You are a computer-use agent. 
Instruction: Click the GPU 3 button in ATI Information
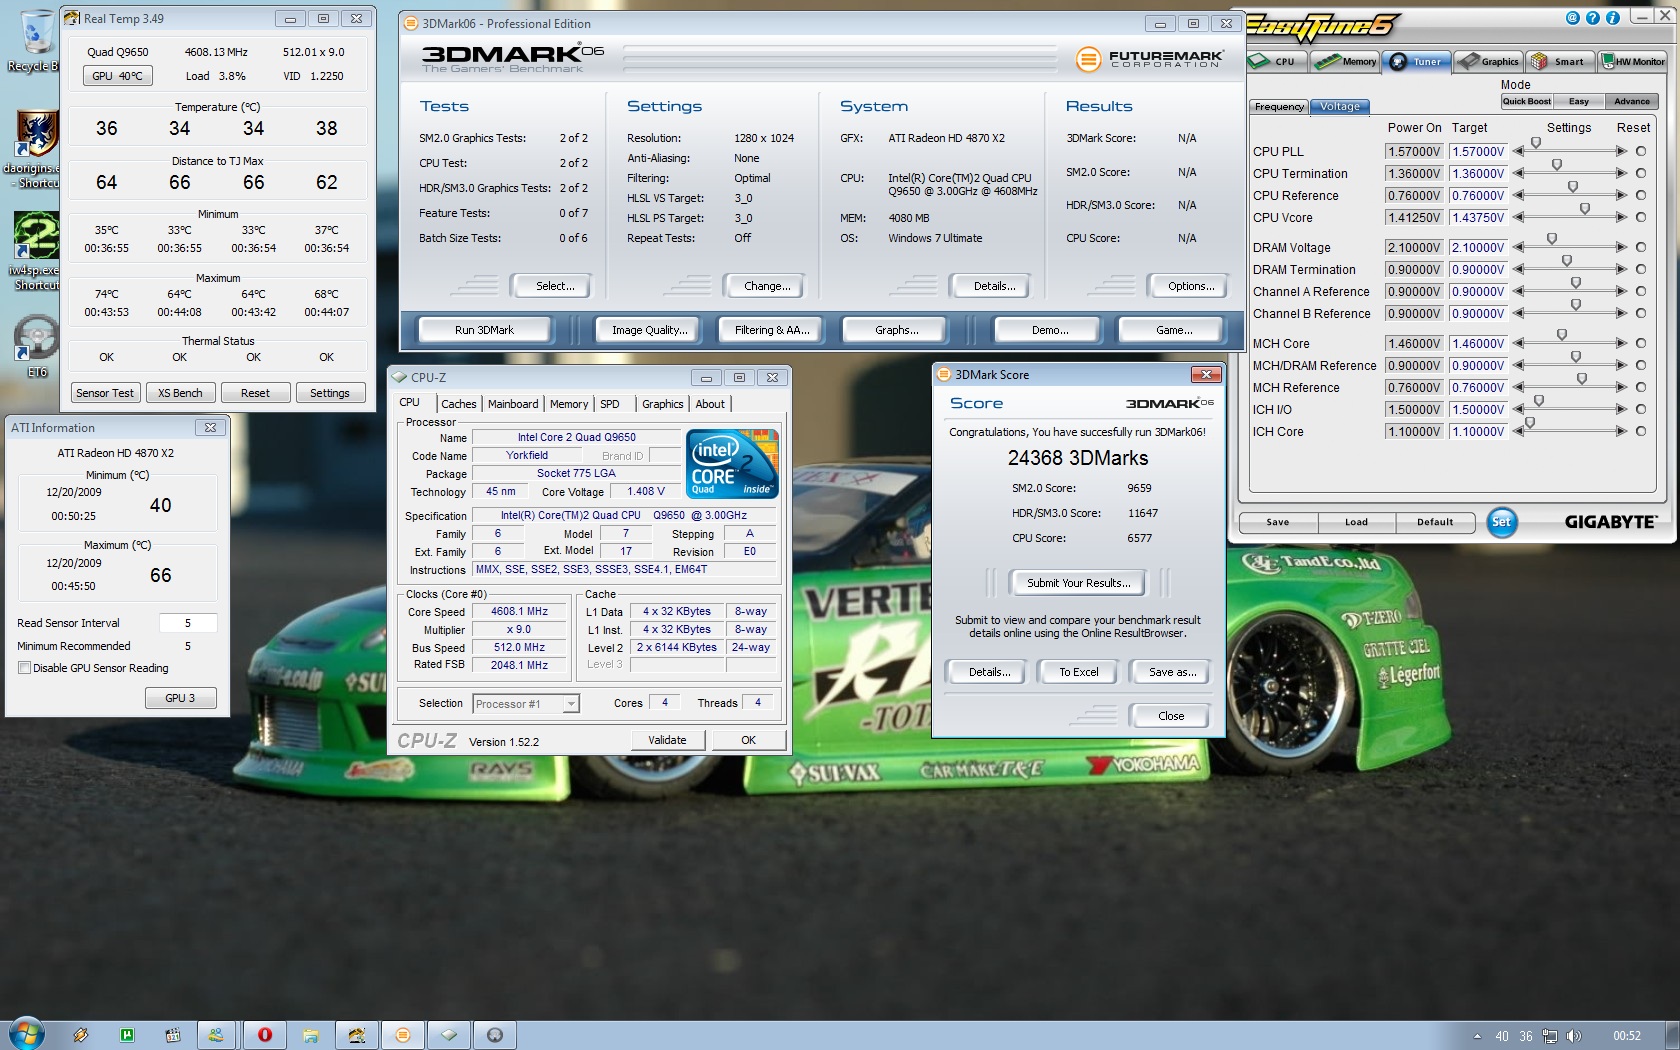(180, 698)
